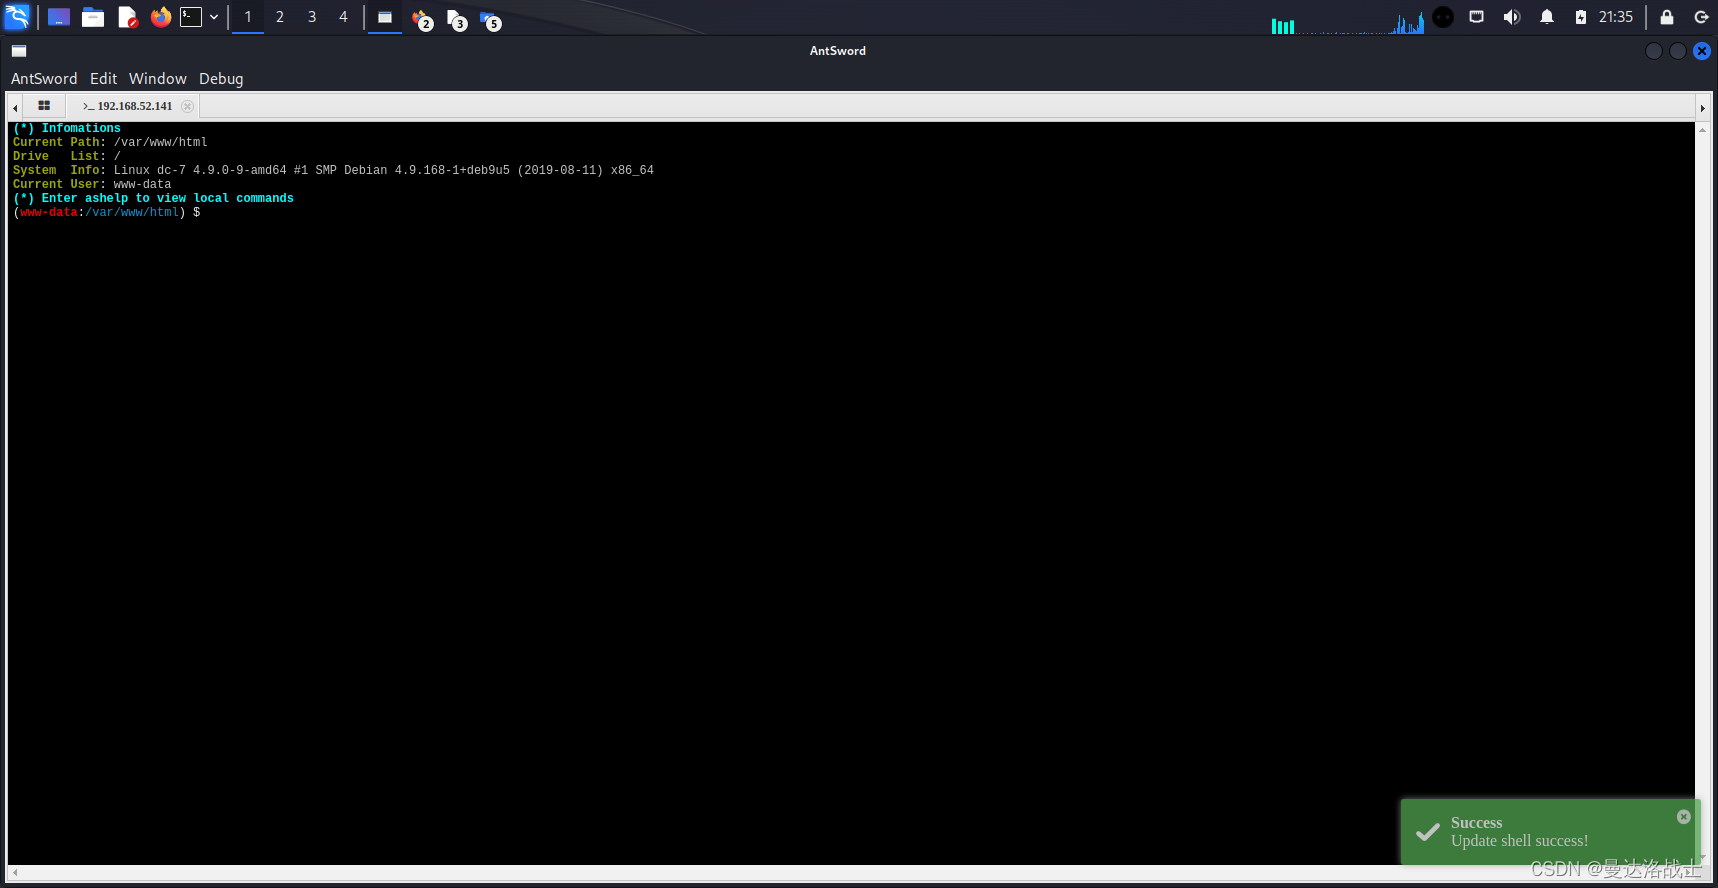Click 'Update shell success!' notification text
Screen dimensions: 1718x888
pyautogui.click(x=1519, y=841)
